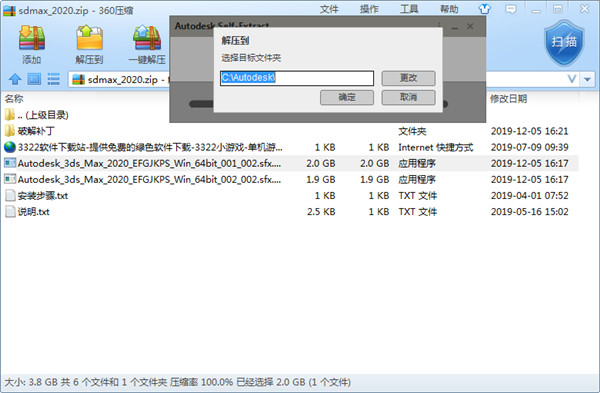Switch to thumbnail view icon
This screenshot has height=393, width=600.
(34, 79)
